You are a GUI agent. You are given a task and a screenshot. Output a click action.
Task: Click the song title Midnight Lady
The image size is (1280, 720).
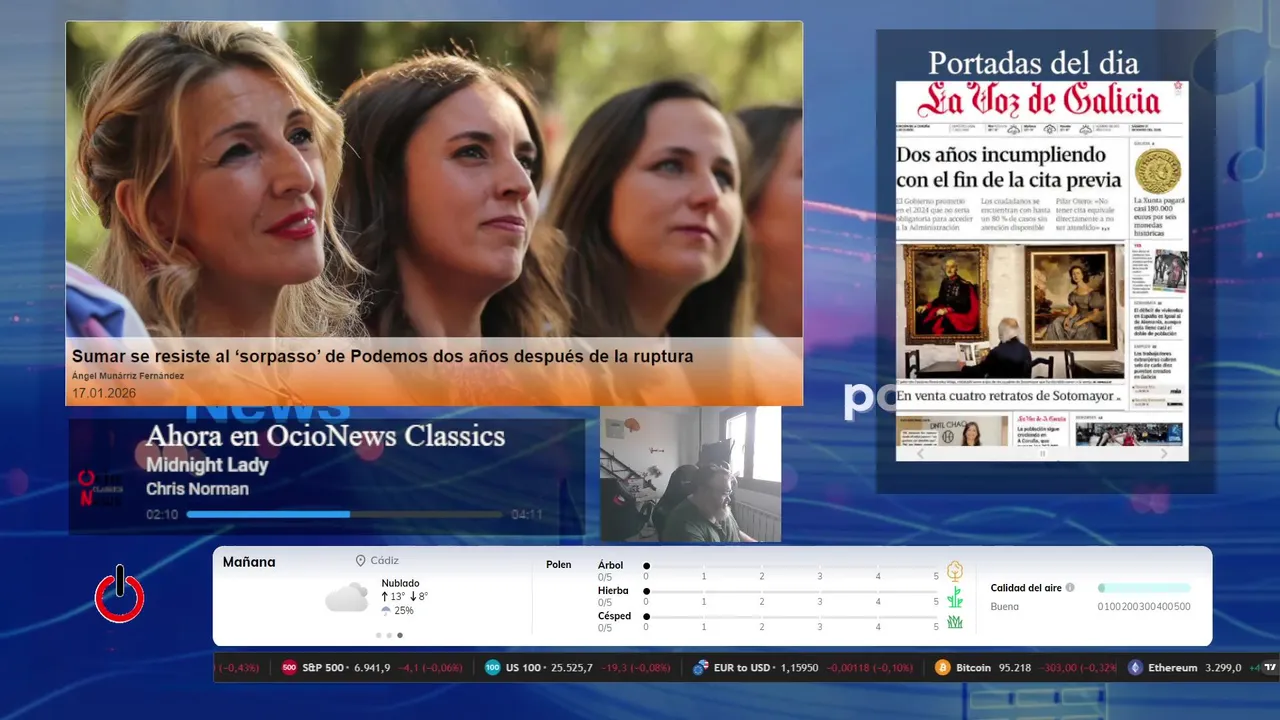point(207,465)
